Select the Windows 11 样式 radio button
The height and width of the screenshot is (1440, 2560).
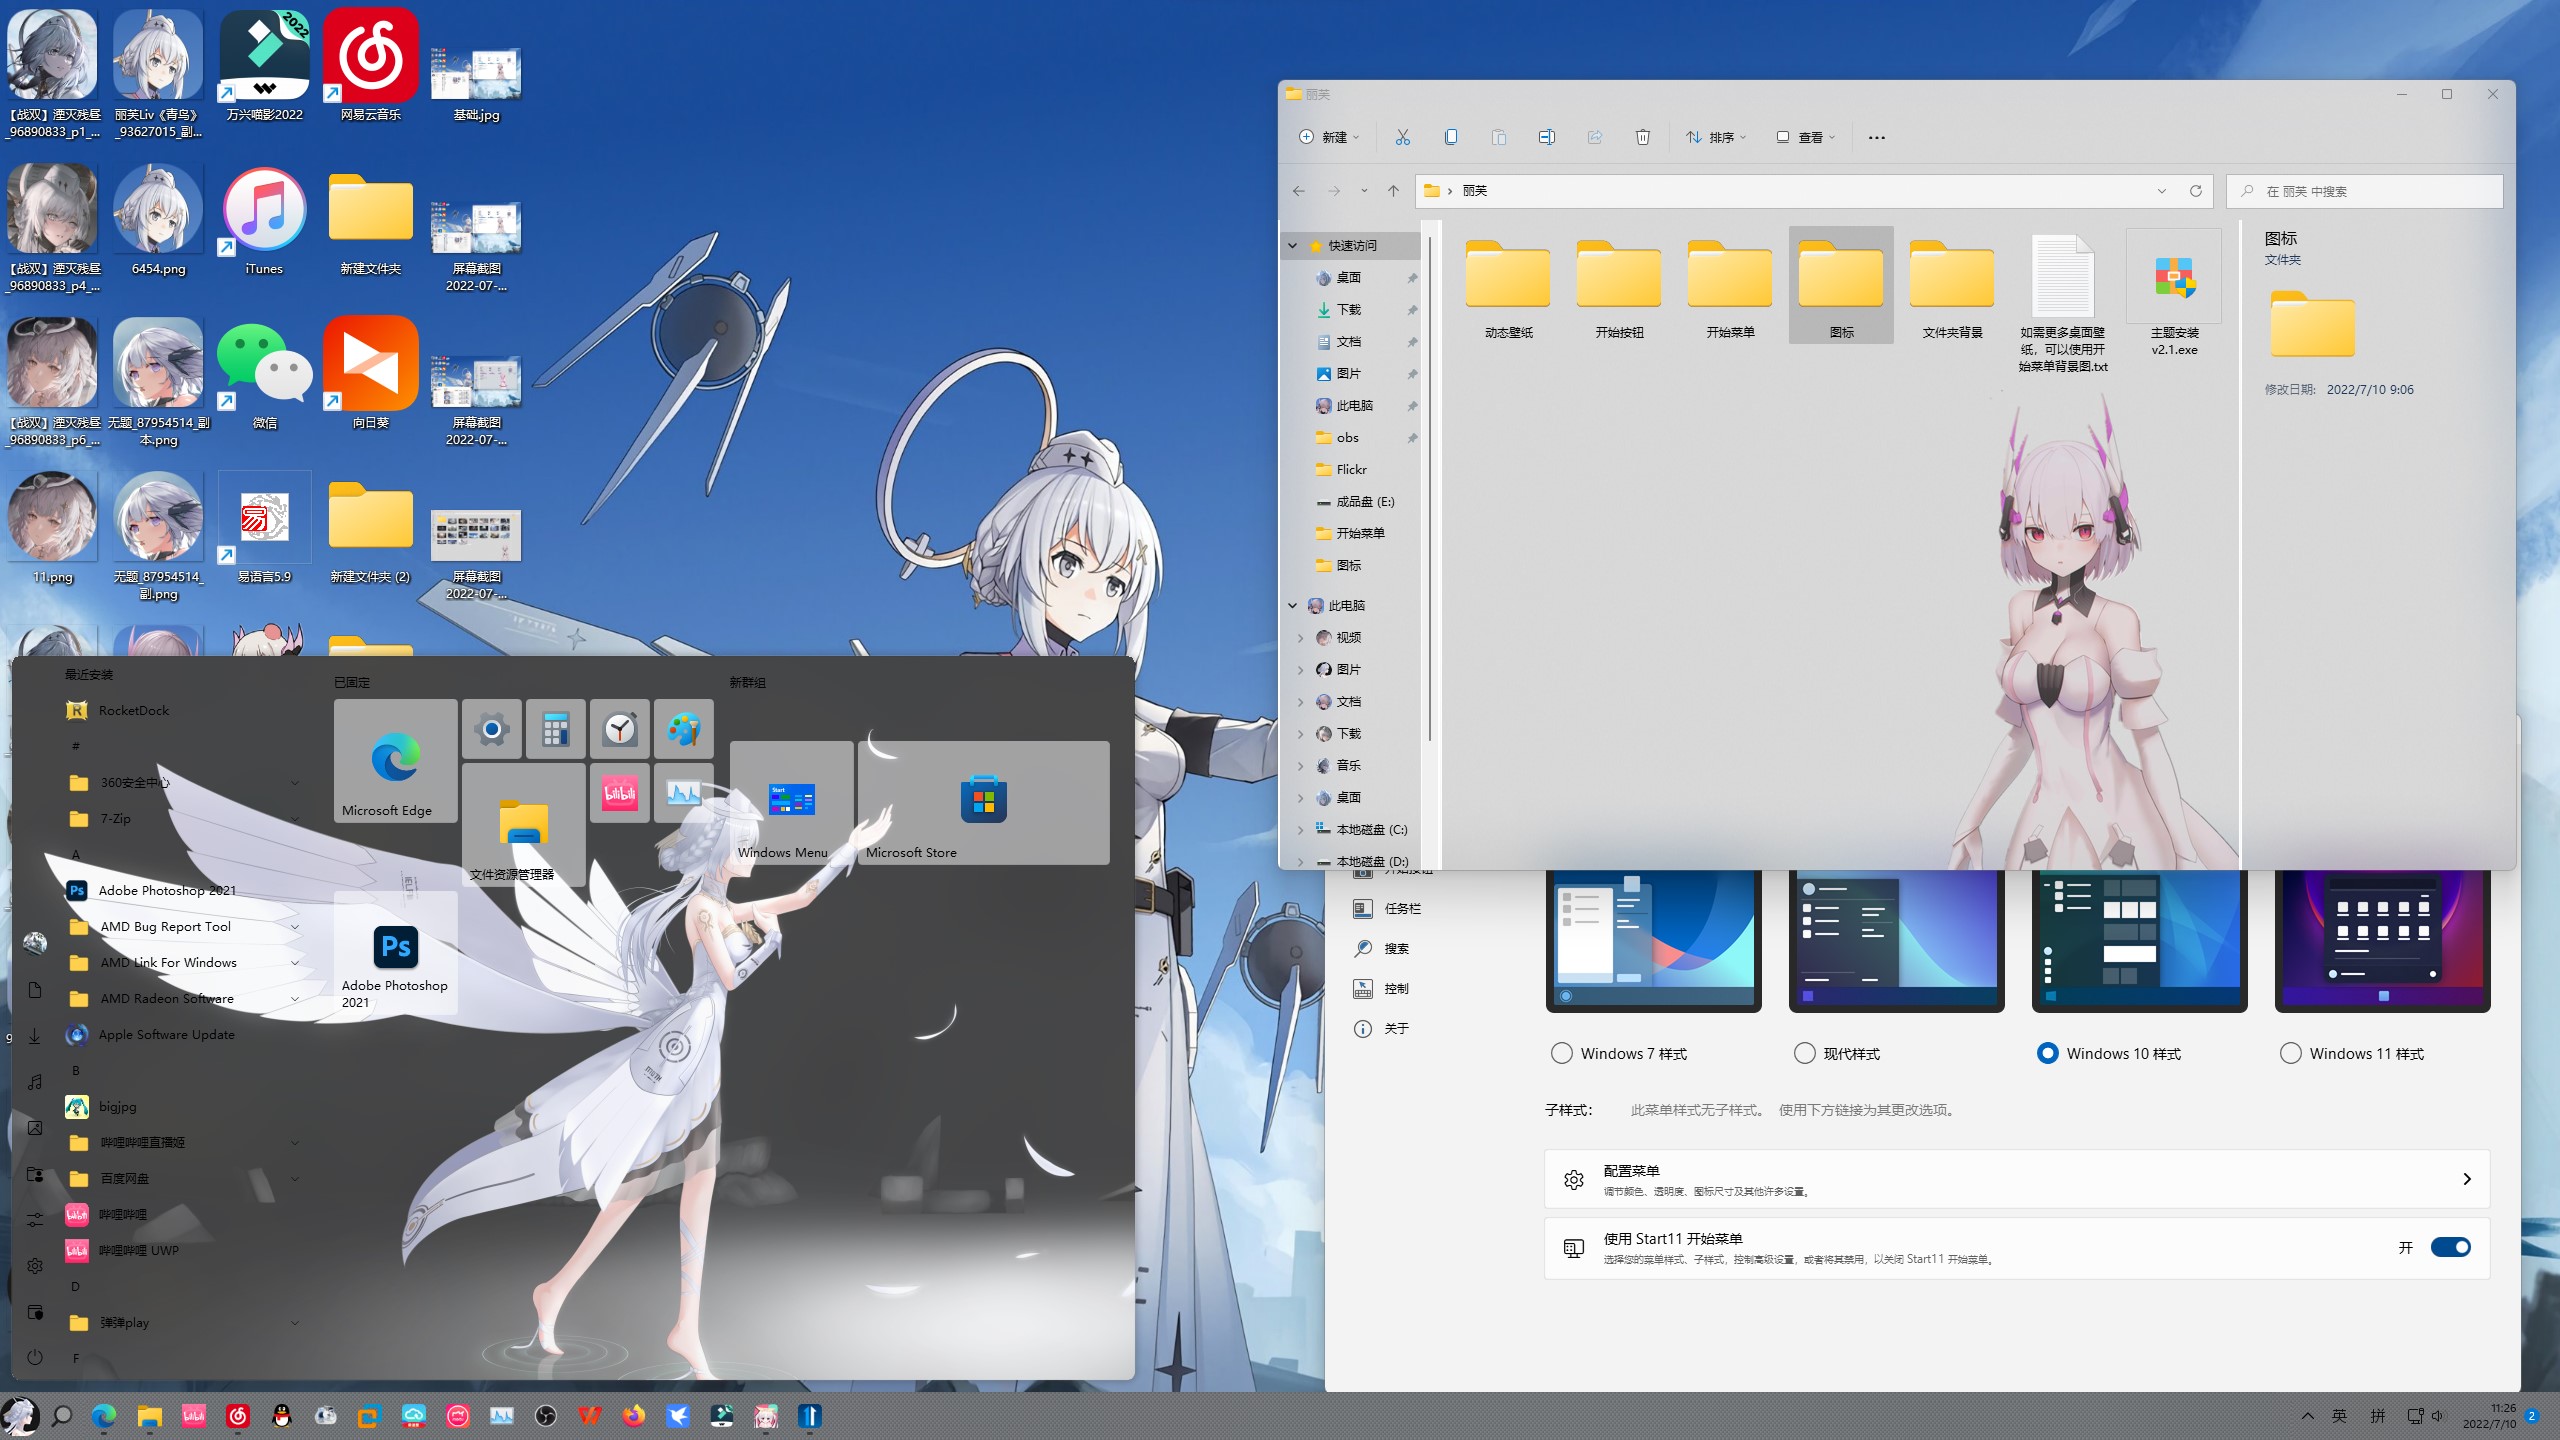pyautogui.click(x=2290, y=1053)
